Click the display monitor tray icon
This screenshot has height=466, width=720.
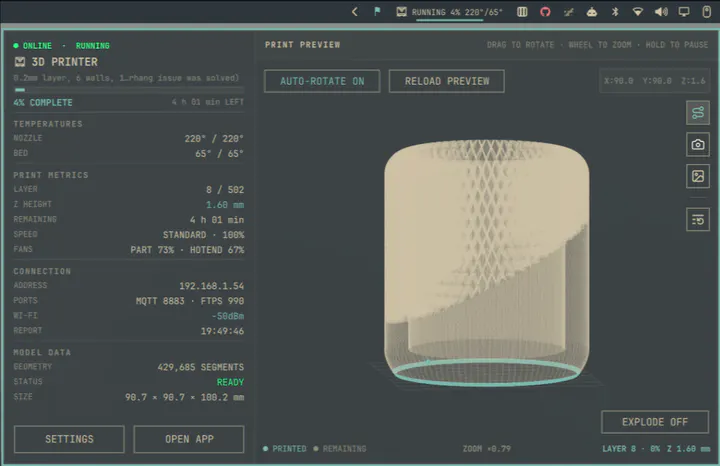[684, 12]
